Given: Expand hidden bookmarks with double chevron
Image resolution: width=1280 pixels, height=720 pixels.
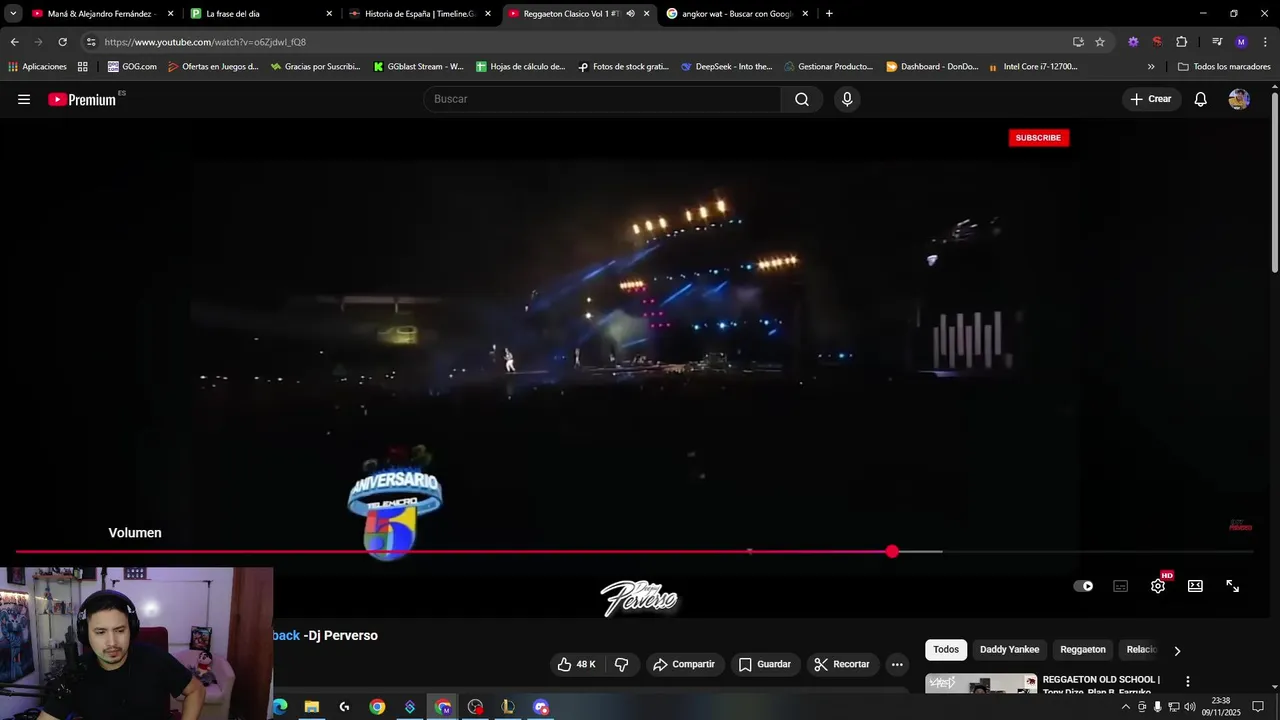Looking at the screenshot, I should tap(1151, 67).
